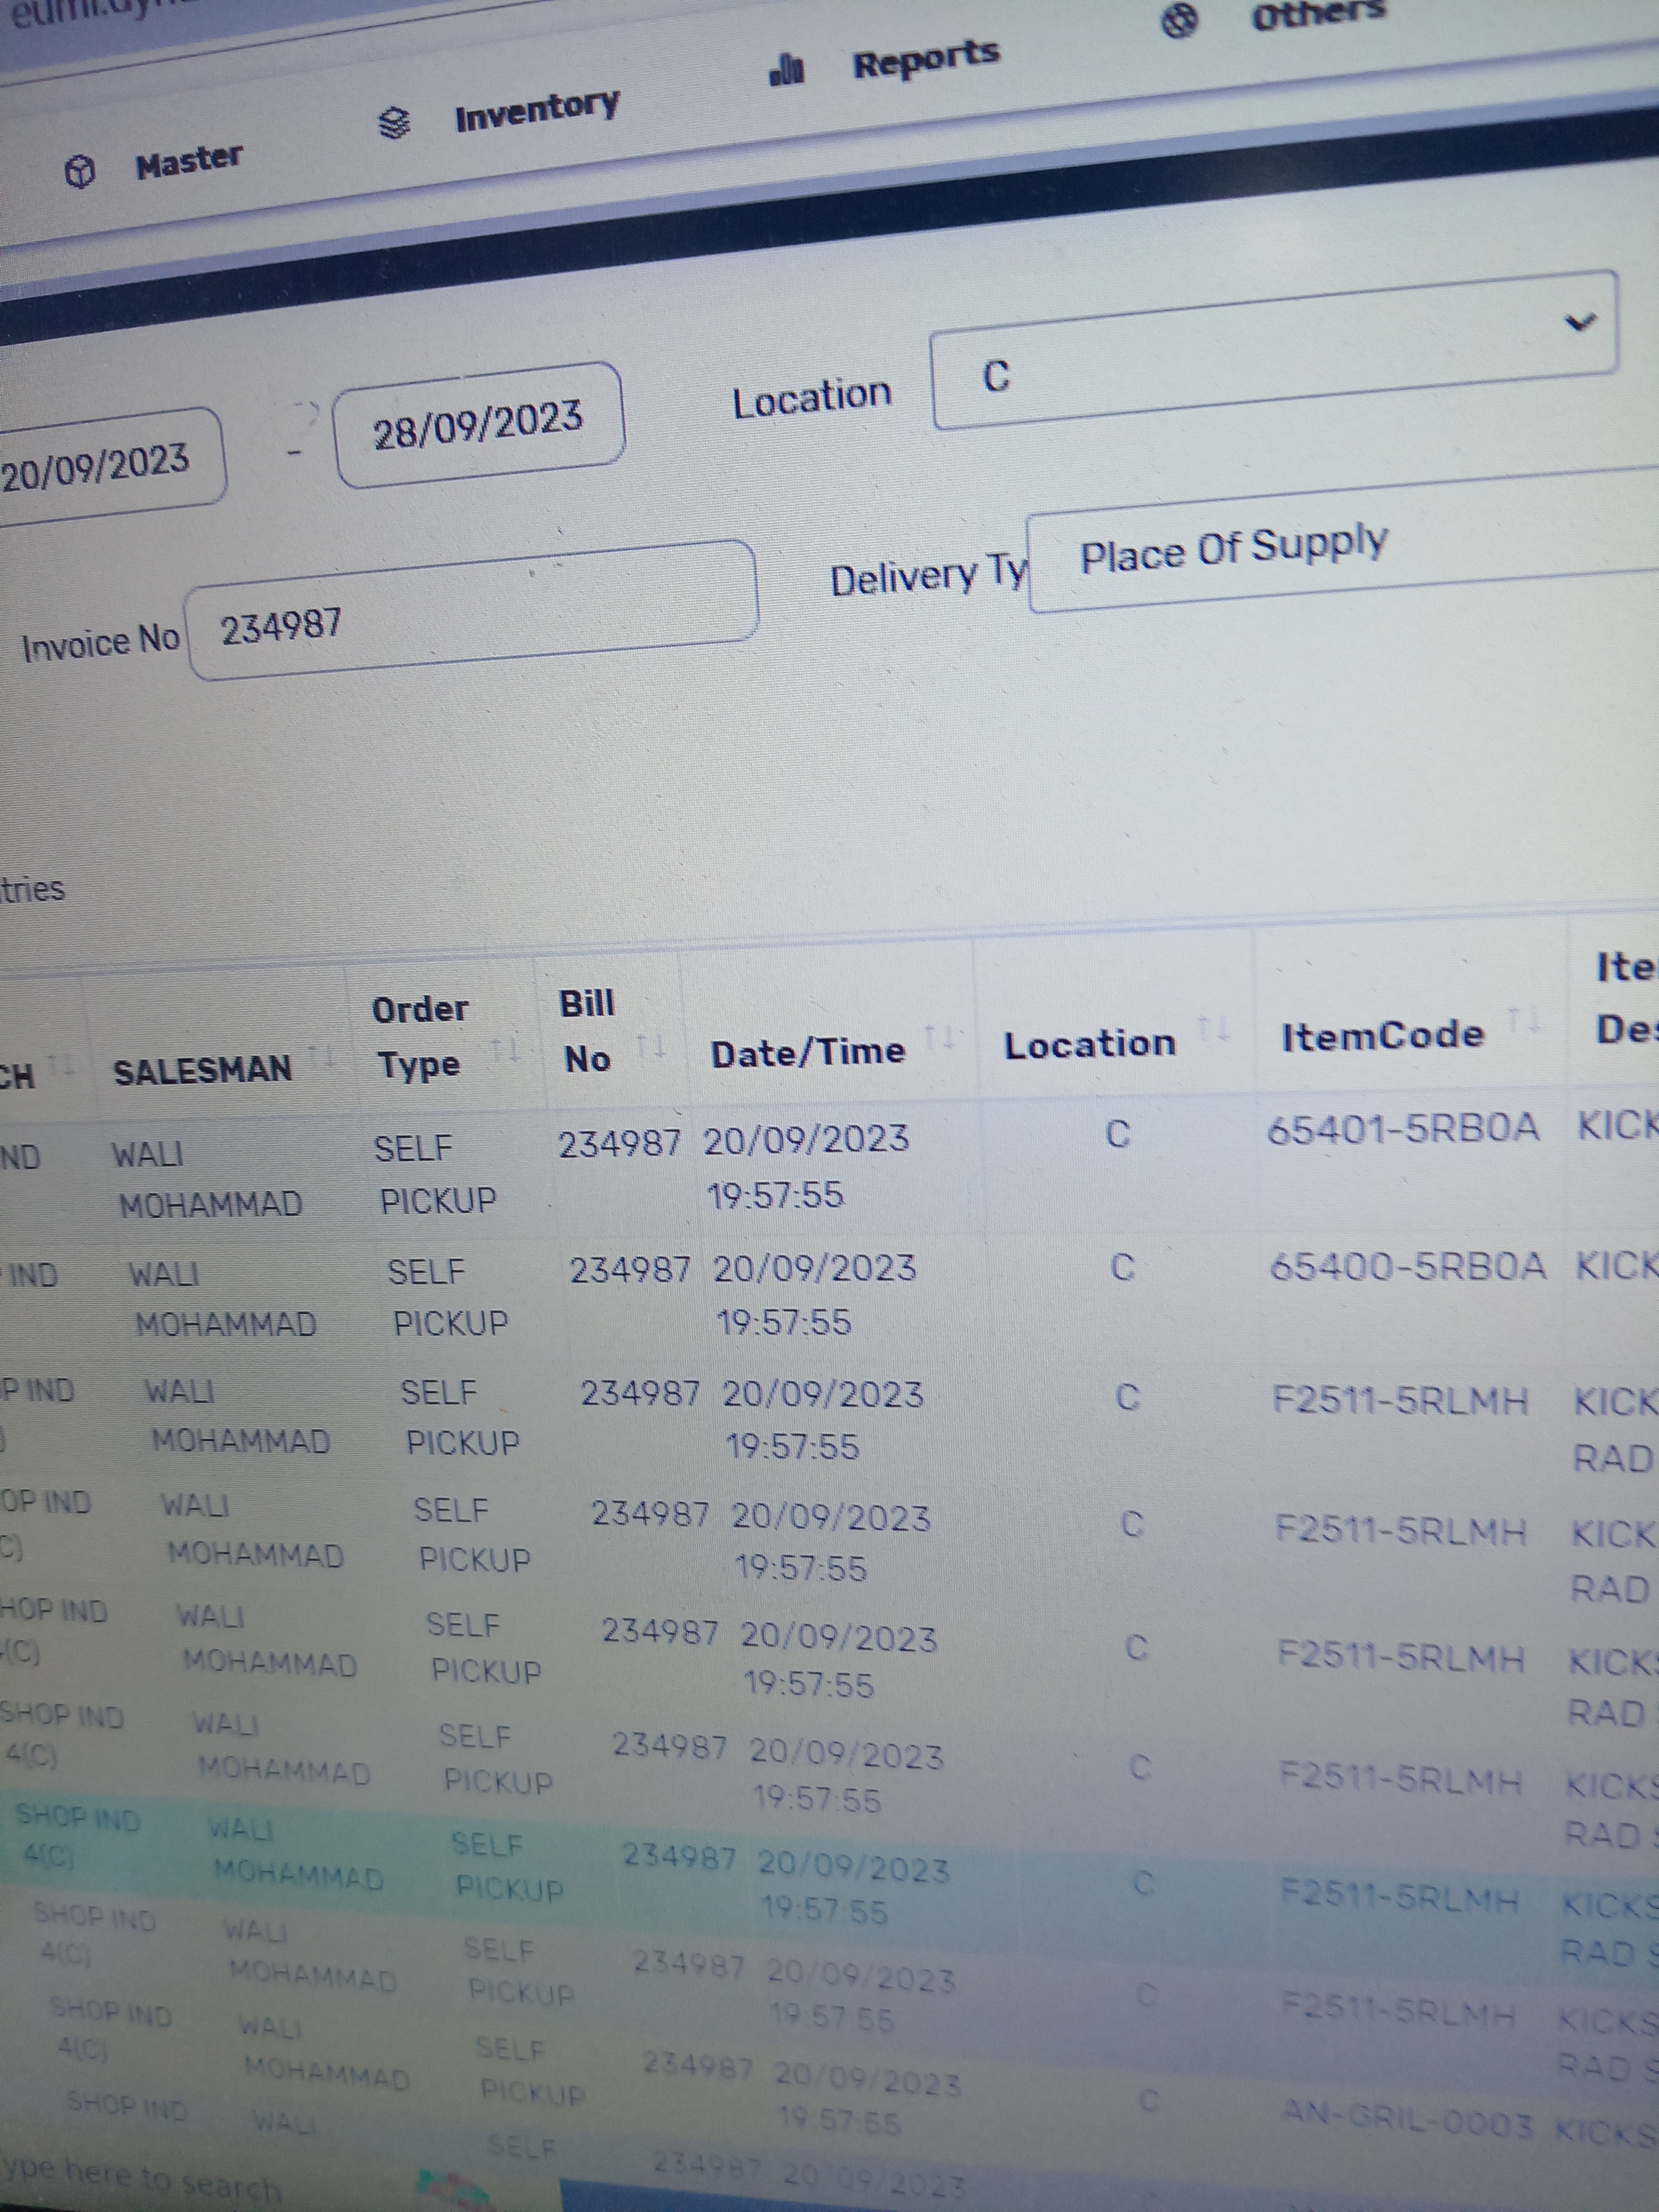The image size is (1659, 2212).
Task: Click the Location column header text
Action: 1089,1044
